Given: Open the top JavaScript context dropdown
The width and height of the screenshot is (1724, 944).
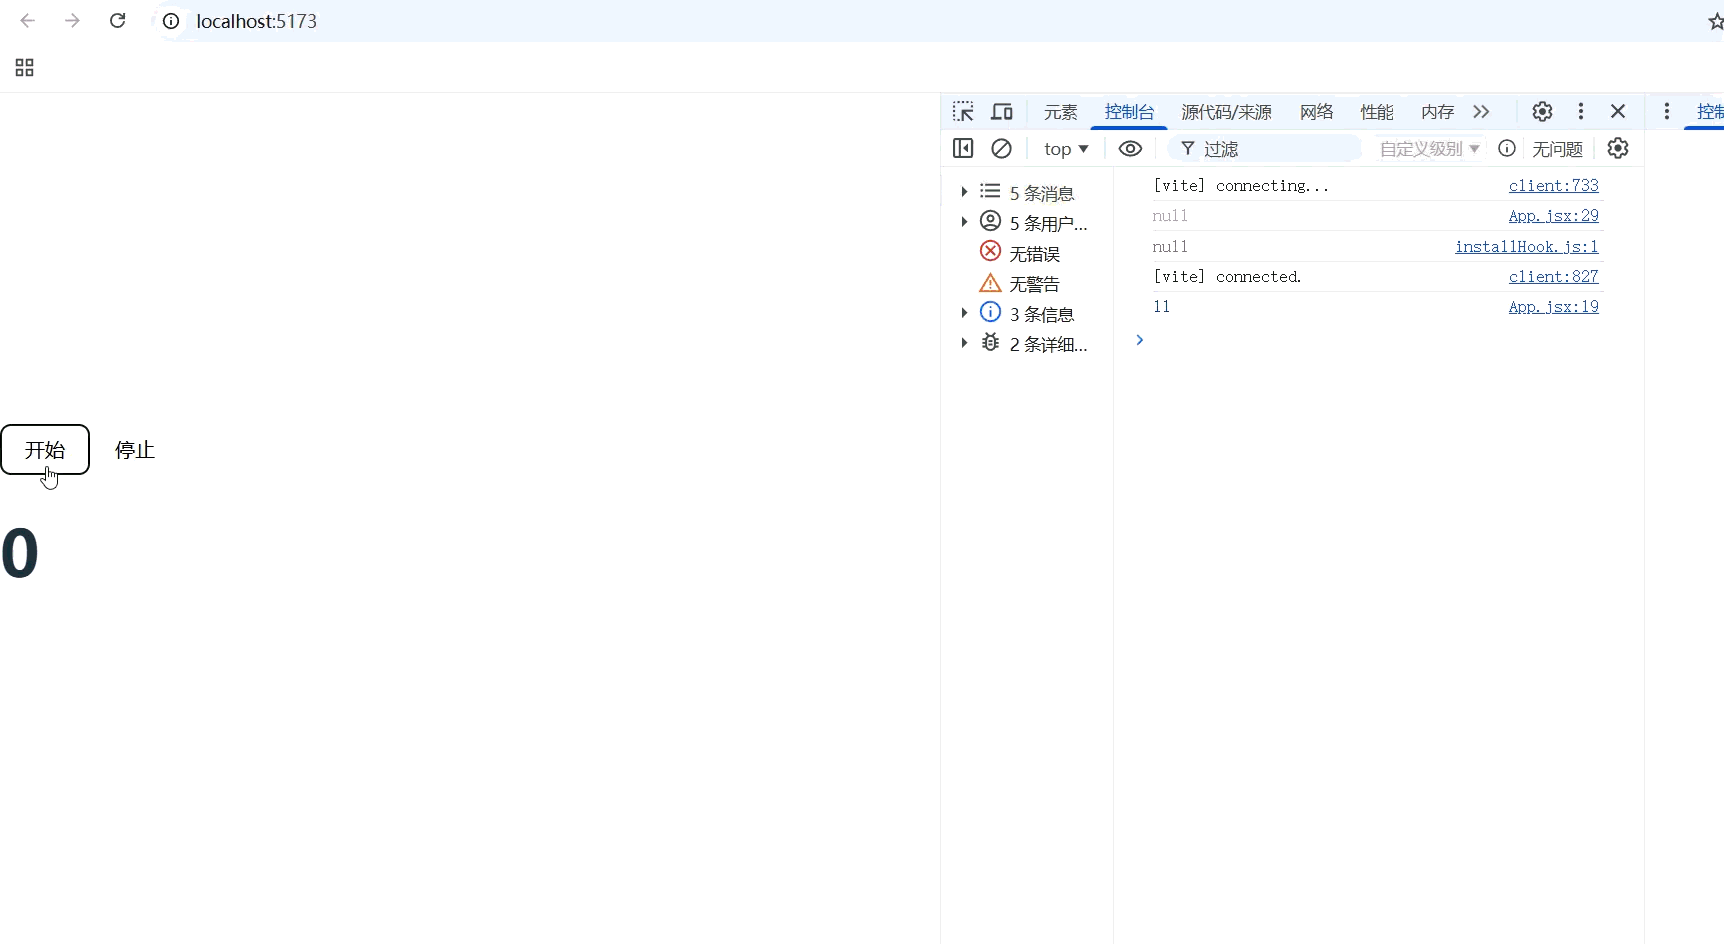Looking at the screenshot, I should click(1066, 148).
